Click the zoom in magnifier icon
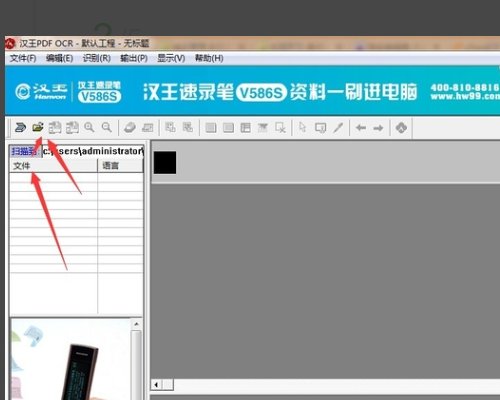The image size is (500, 400). point(89,127)
